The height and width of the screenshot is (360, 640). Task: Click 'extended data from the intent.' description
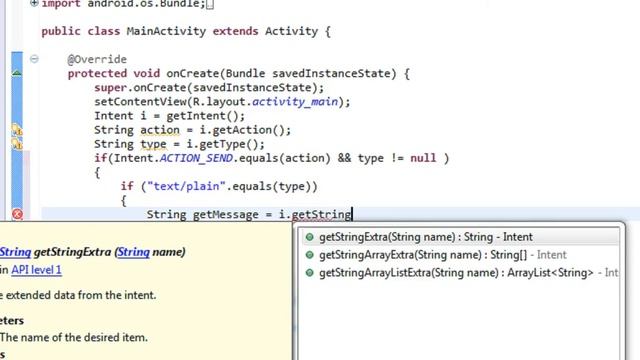81,295
